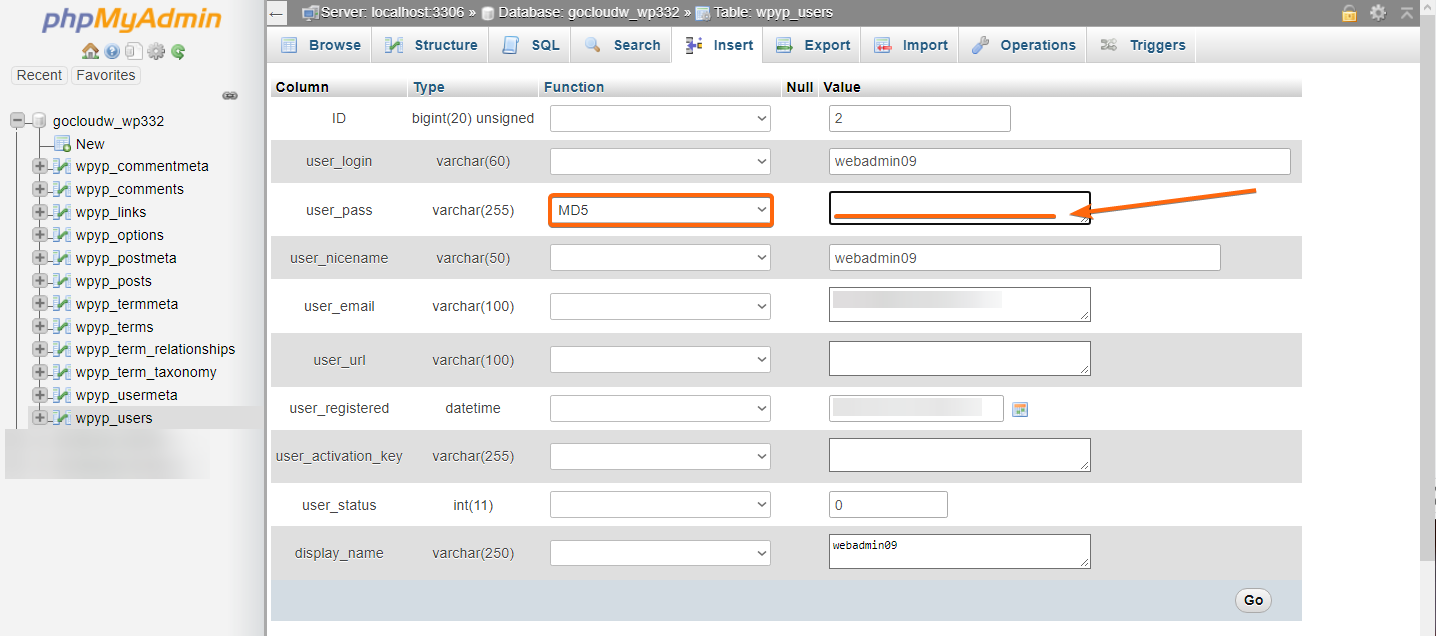Viewport: 1436px width, 636px height.
Task: Open calendar picker for user_registered
Action: tap(1020, 409)
